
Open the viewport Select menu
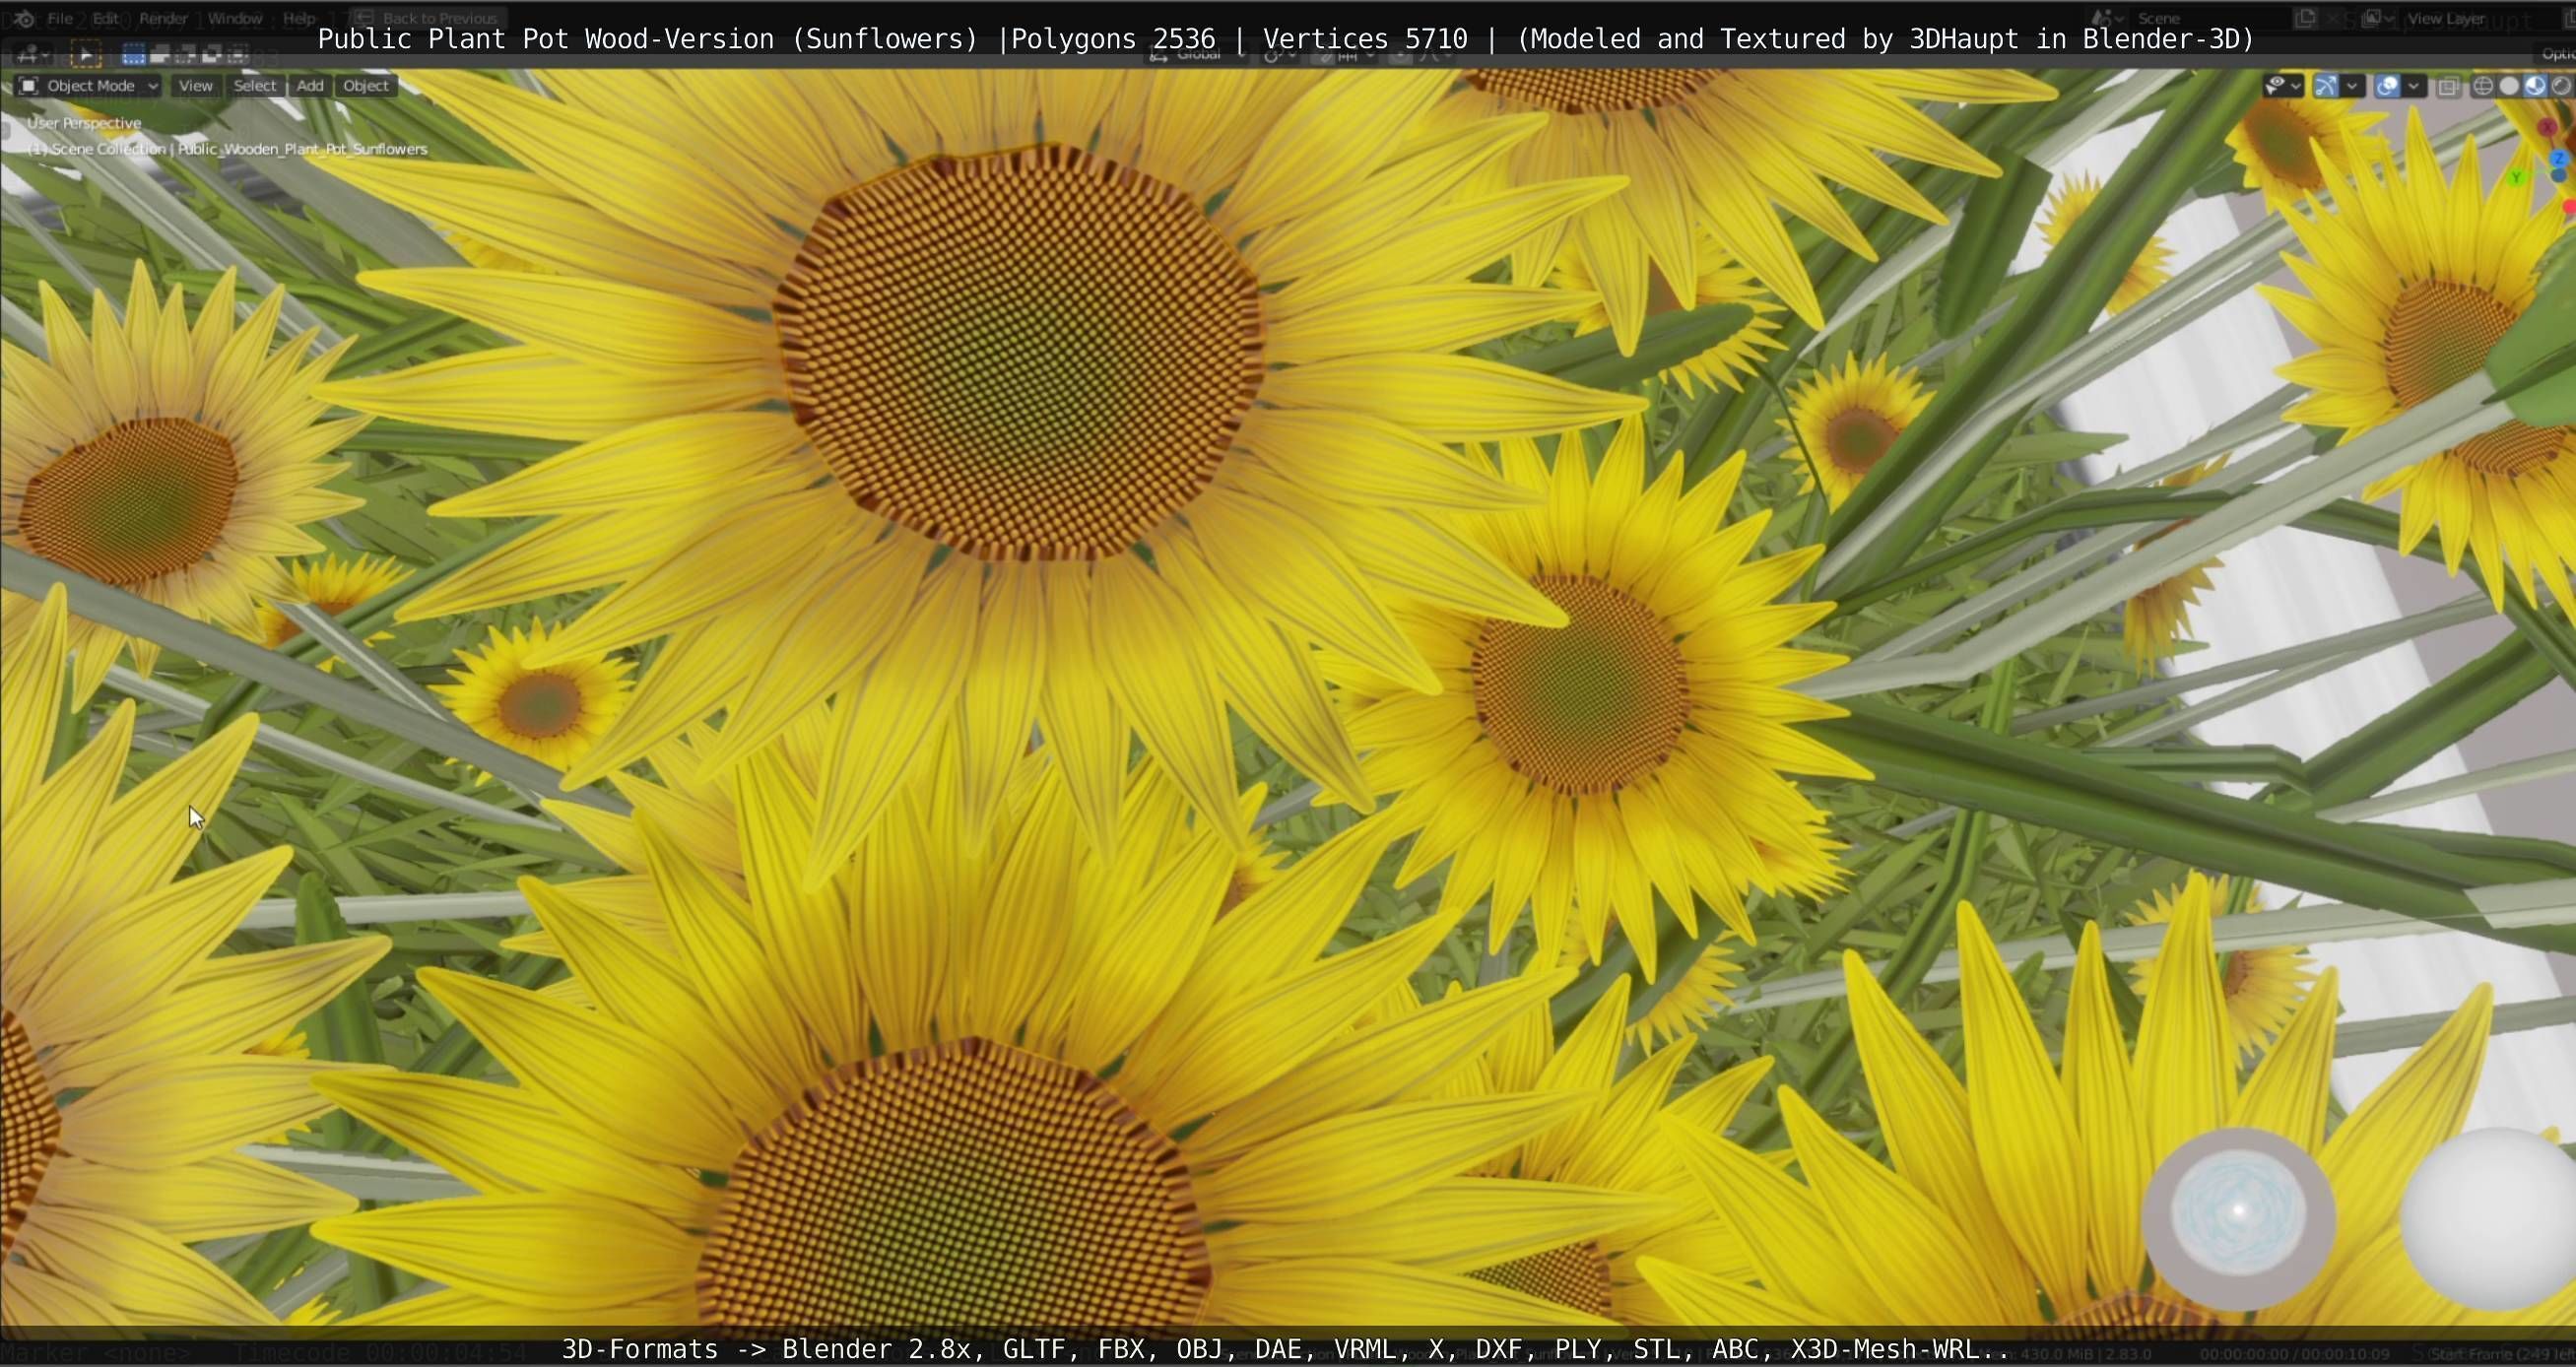point(254,86)
